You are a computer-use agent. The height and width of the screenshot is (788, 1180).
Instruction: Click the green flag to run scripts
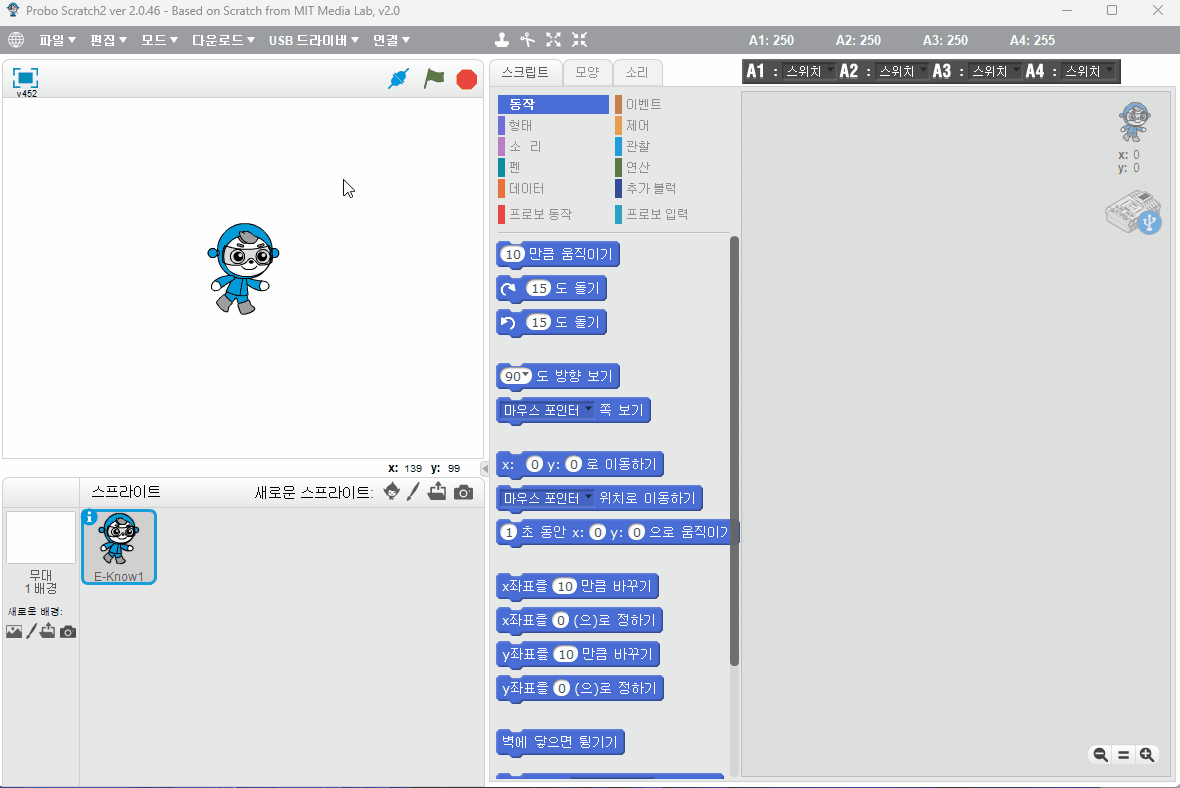click(434, 78)
